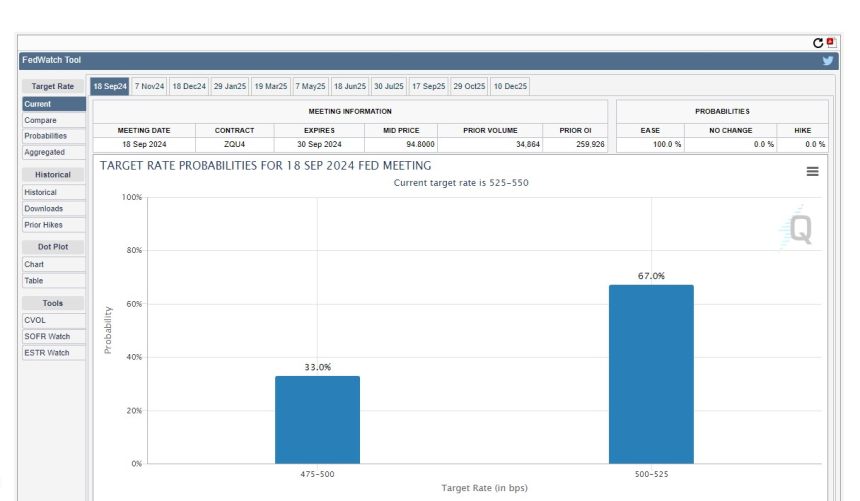Screen dimensions: 860x501
Task: Click the 500-525 bar at 67.0%
Action: 650,374
